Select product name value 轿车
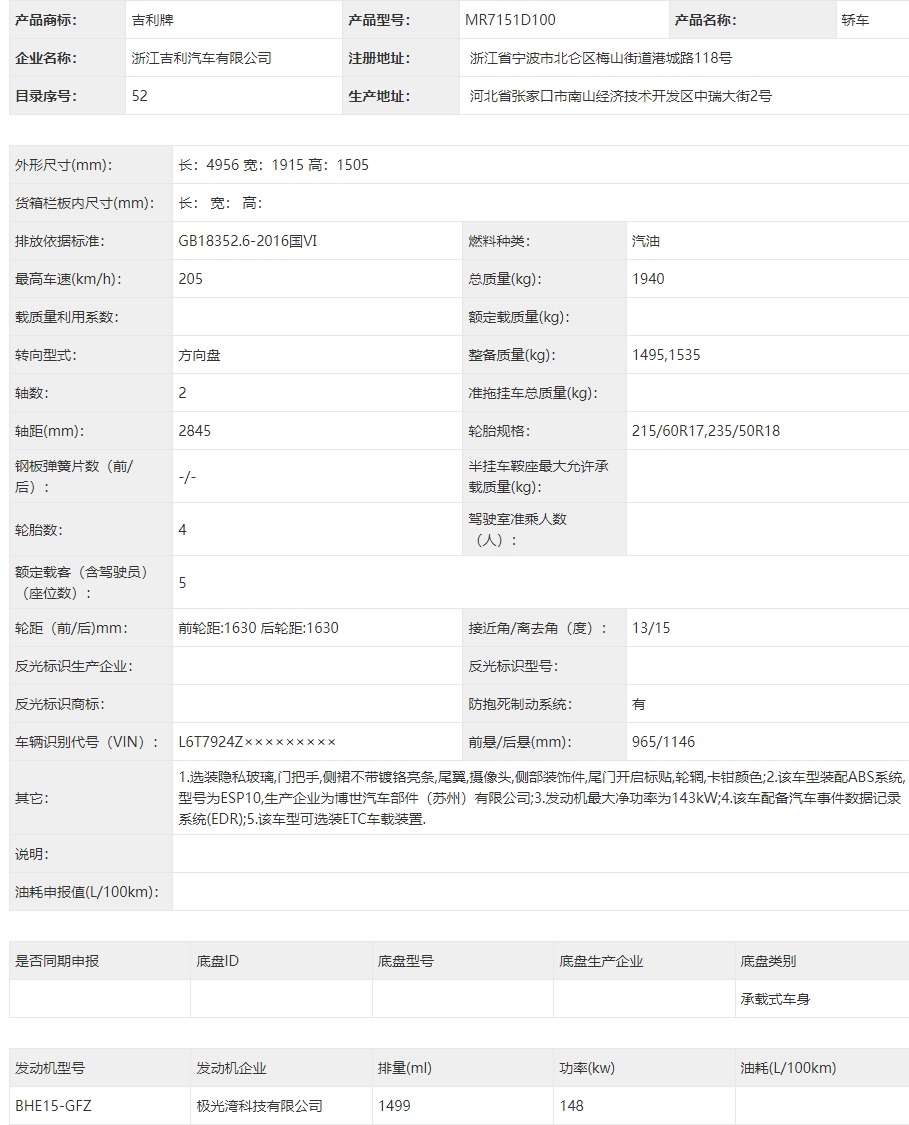This screenshot has width=909, height=1125. (855, 20)
